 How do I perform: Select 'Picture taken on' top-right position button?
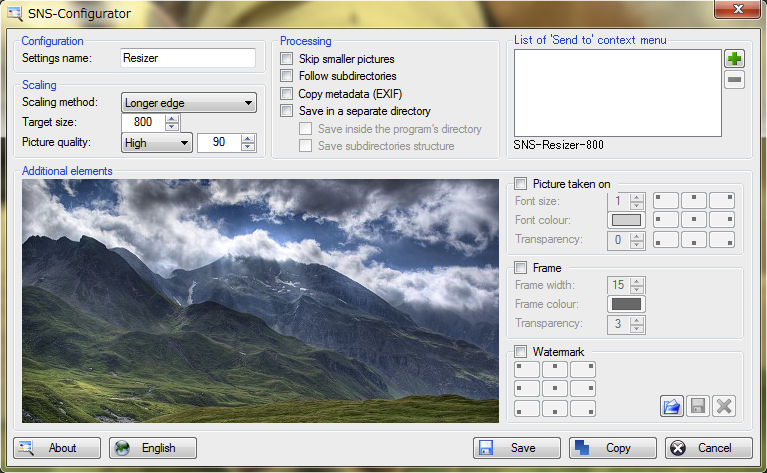pyautogui.click(x=722, y=201)
